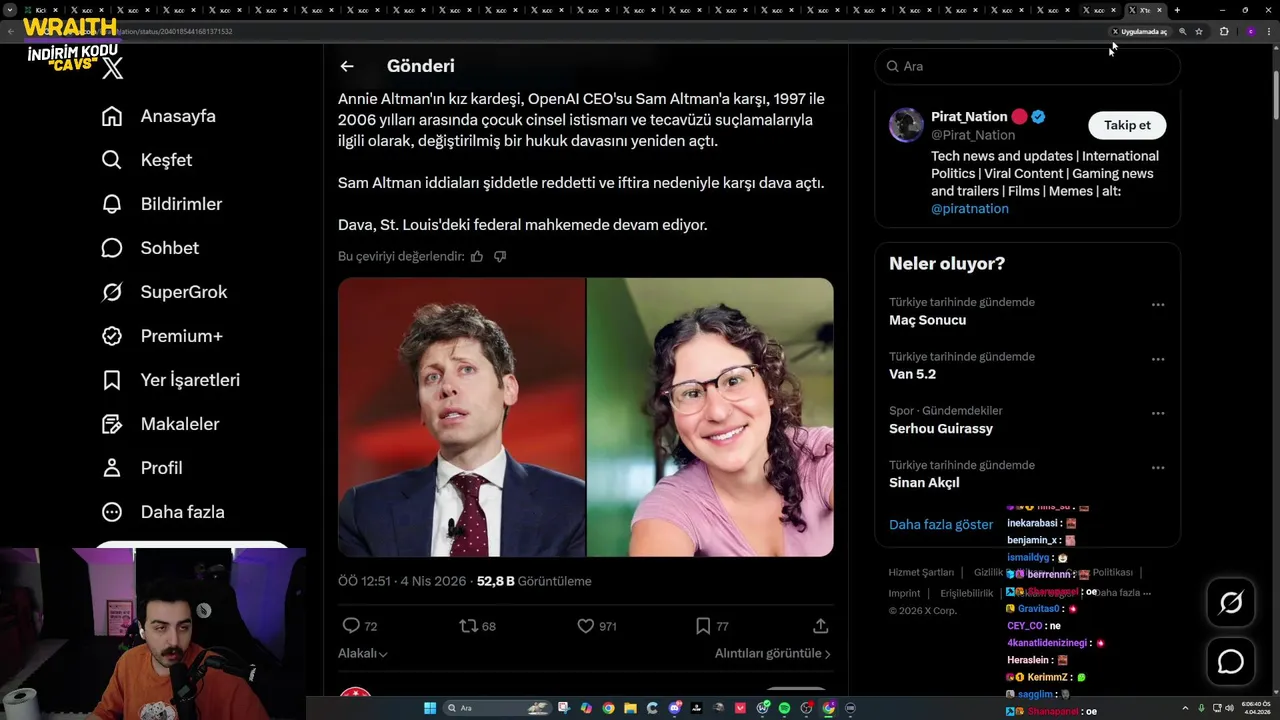The width and height of the screenshot is (1280, 720).
Task: Click Uygulamada aç in address bar
Action: pyautogui.click(x=1139, y=31)
